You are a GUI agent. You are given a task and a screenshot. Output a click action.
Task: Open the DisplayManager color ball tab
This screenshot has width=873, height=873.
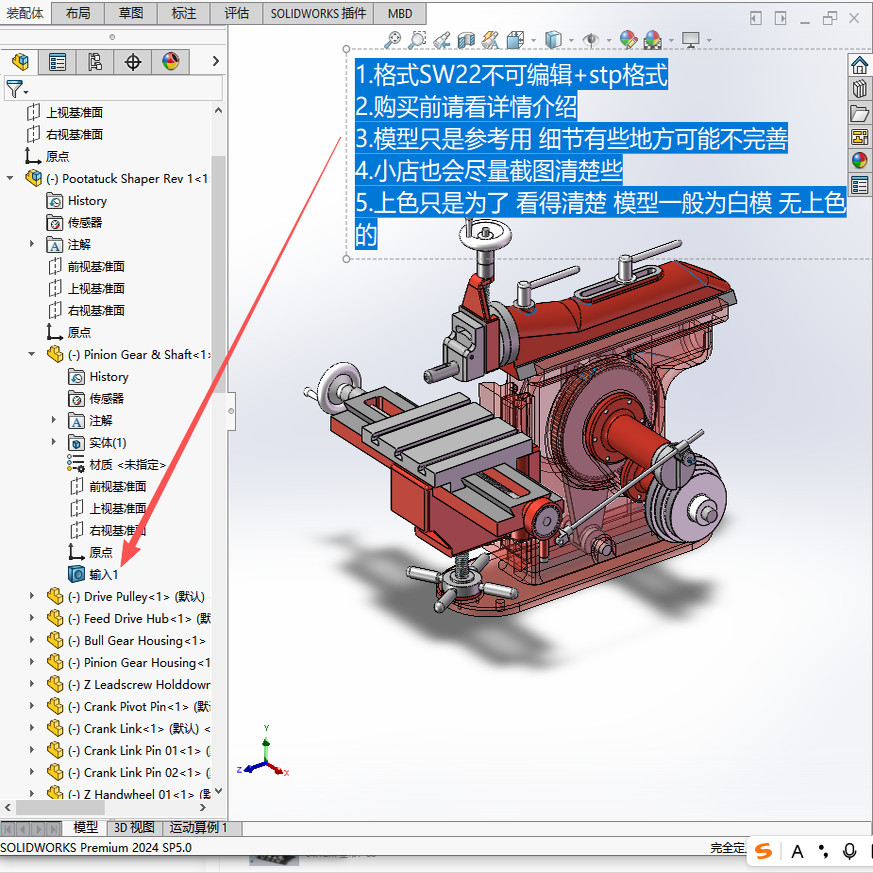point(170,61)
